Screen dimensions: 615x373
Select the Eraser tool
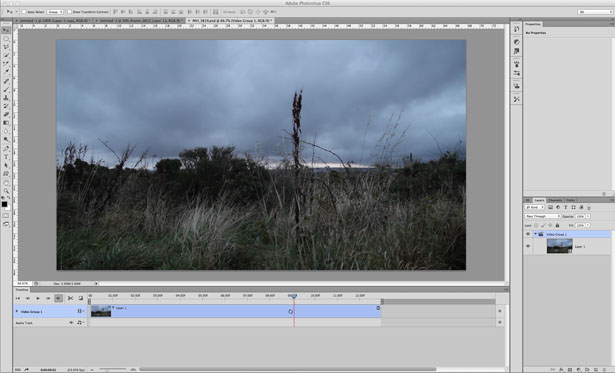(x=6, y=114)
